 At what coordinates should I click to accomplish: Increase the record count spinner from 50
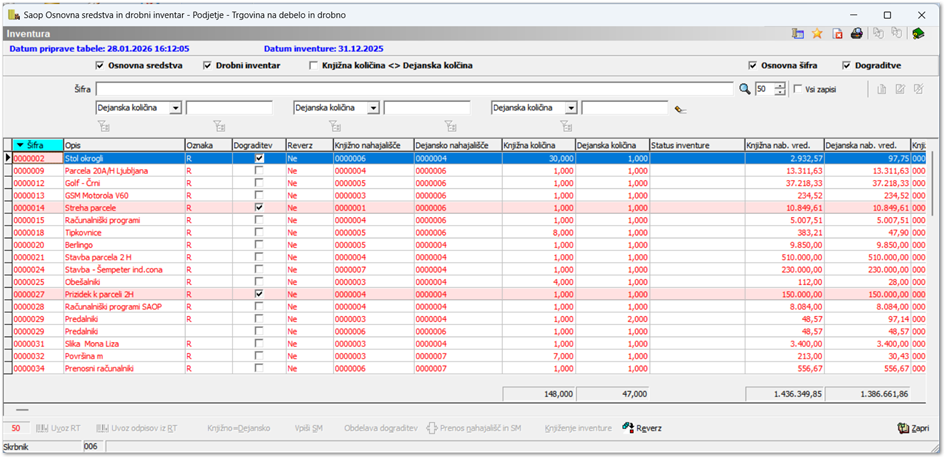pos(779,85)
